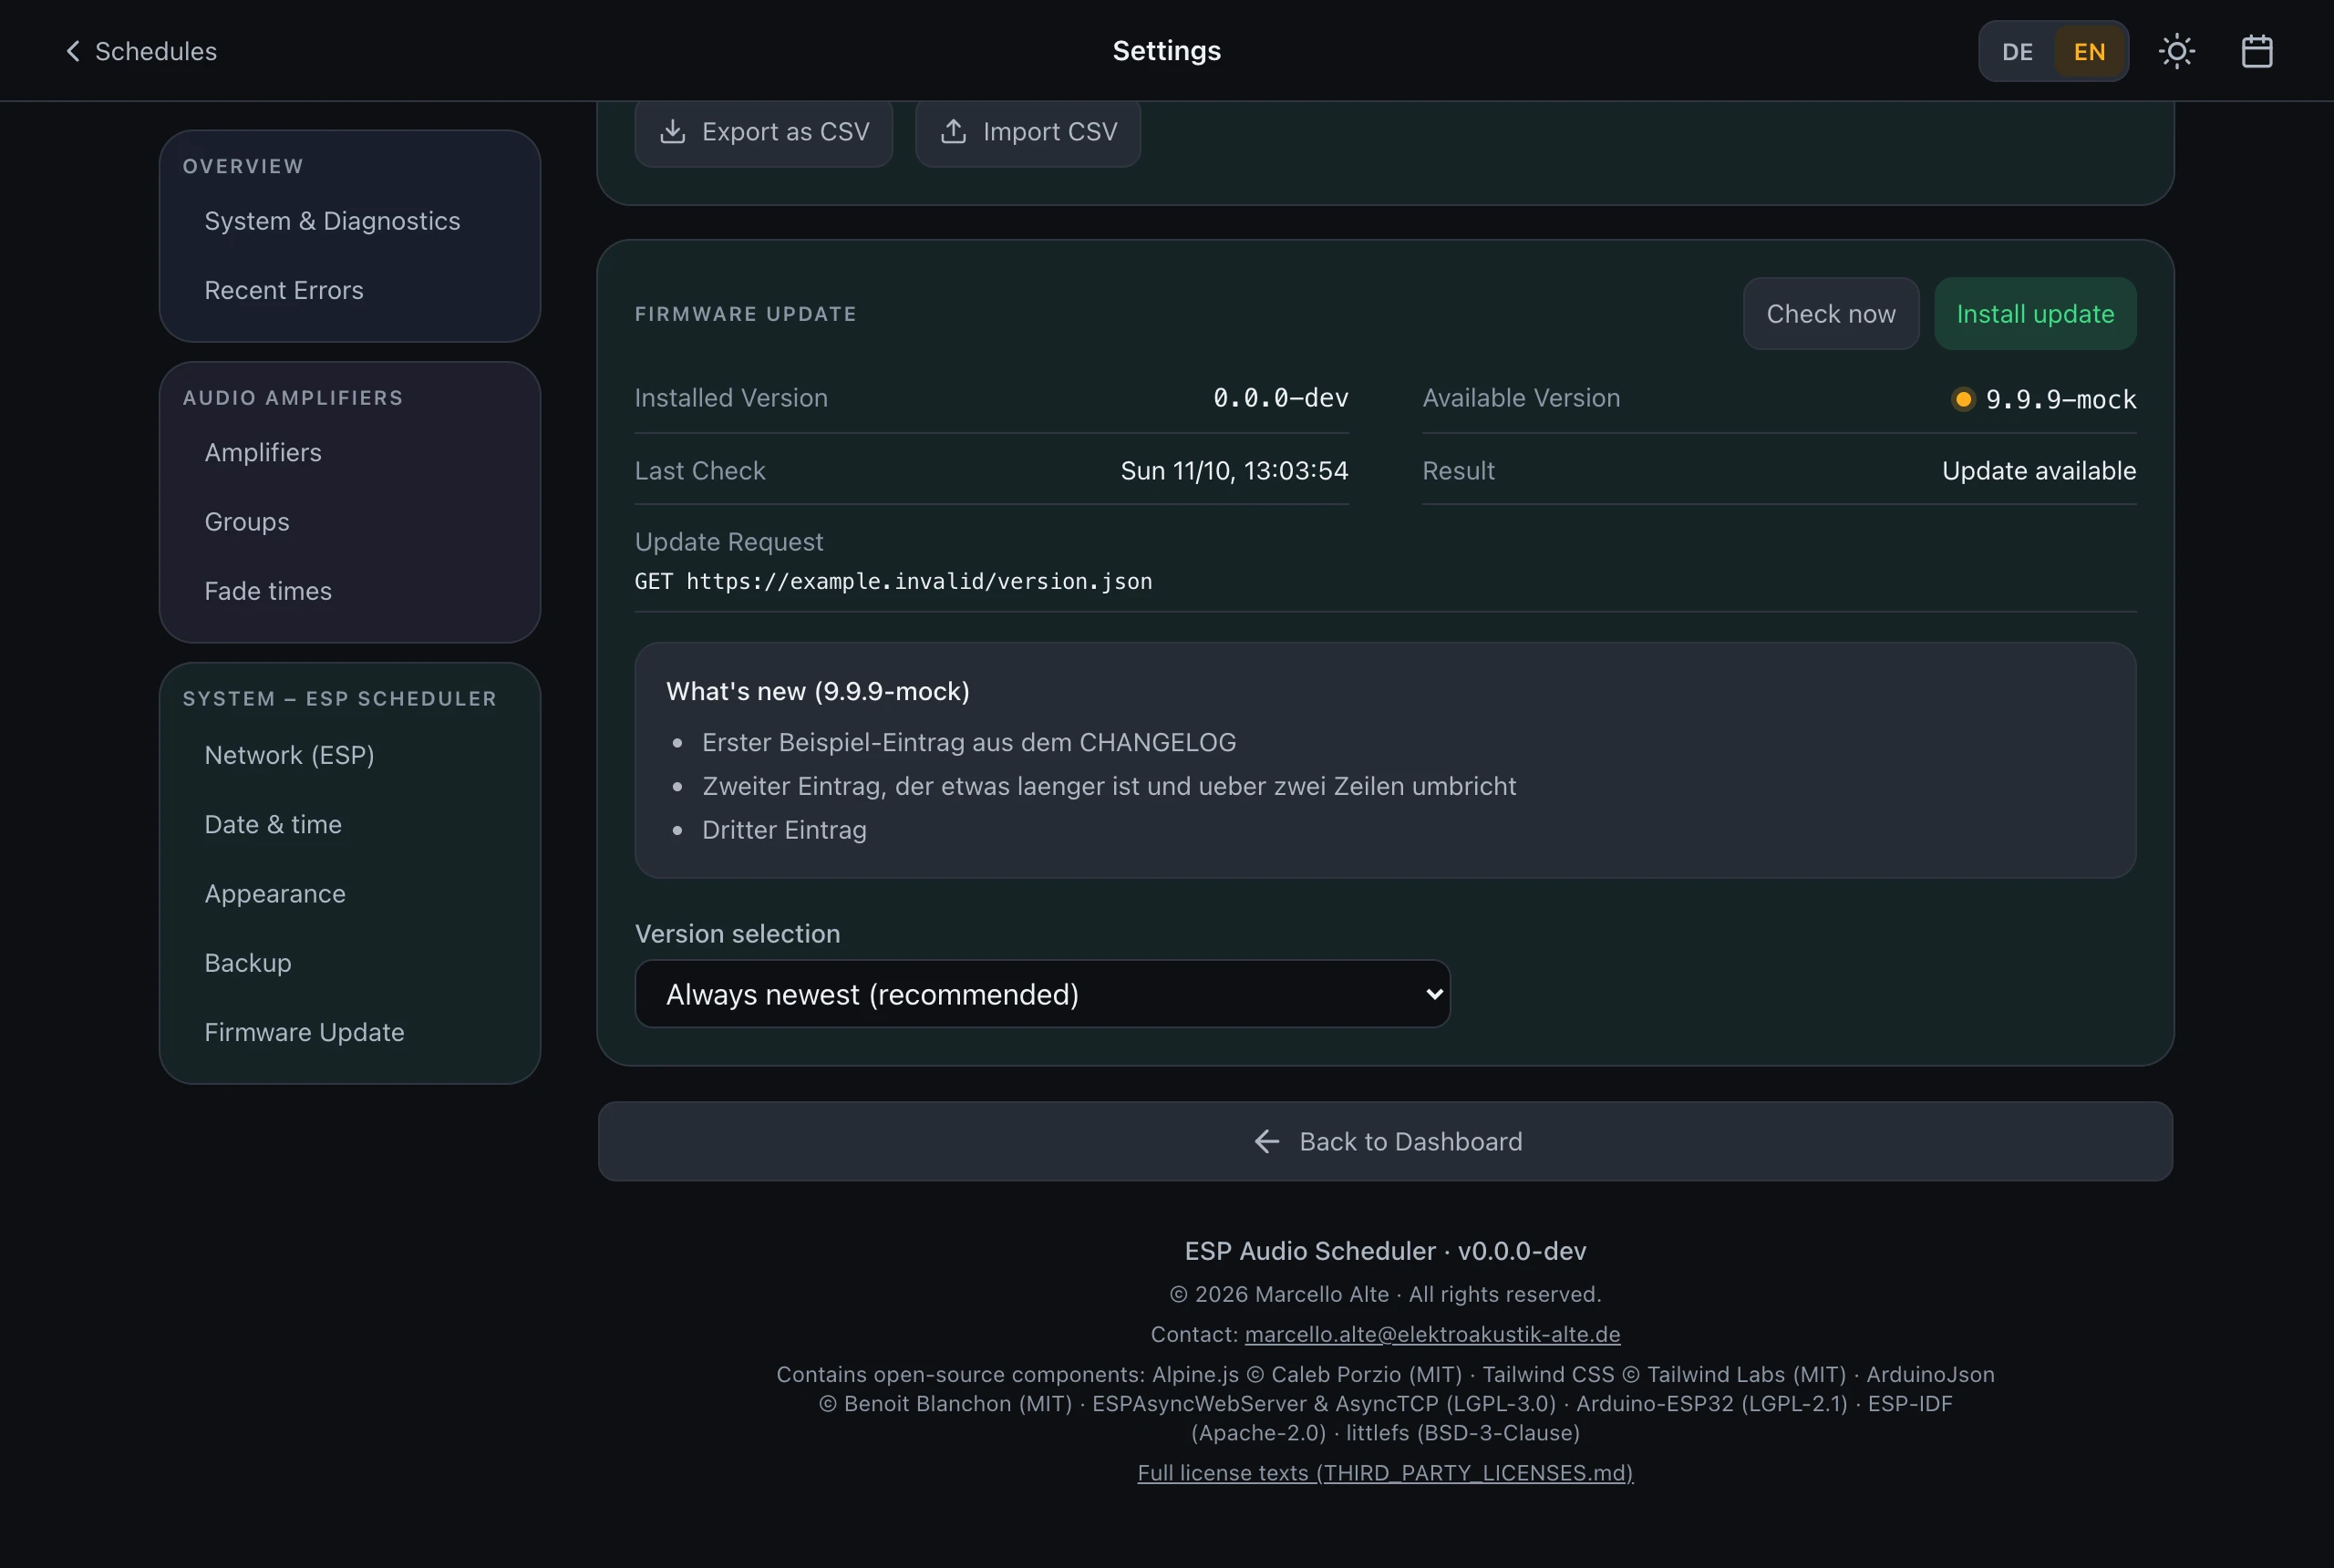Click Import CSV button

[1028, 131]
